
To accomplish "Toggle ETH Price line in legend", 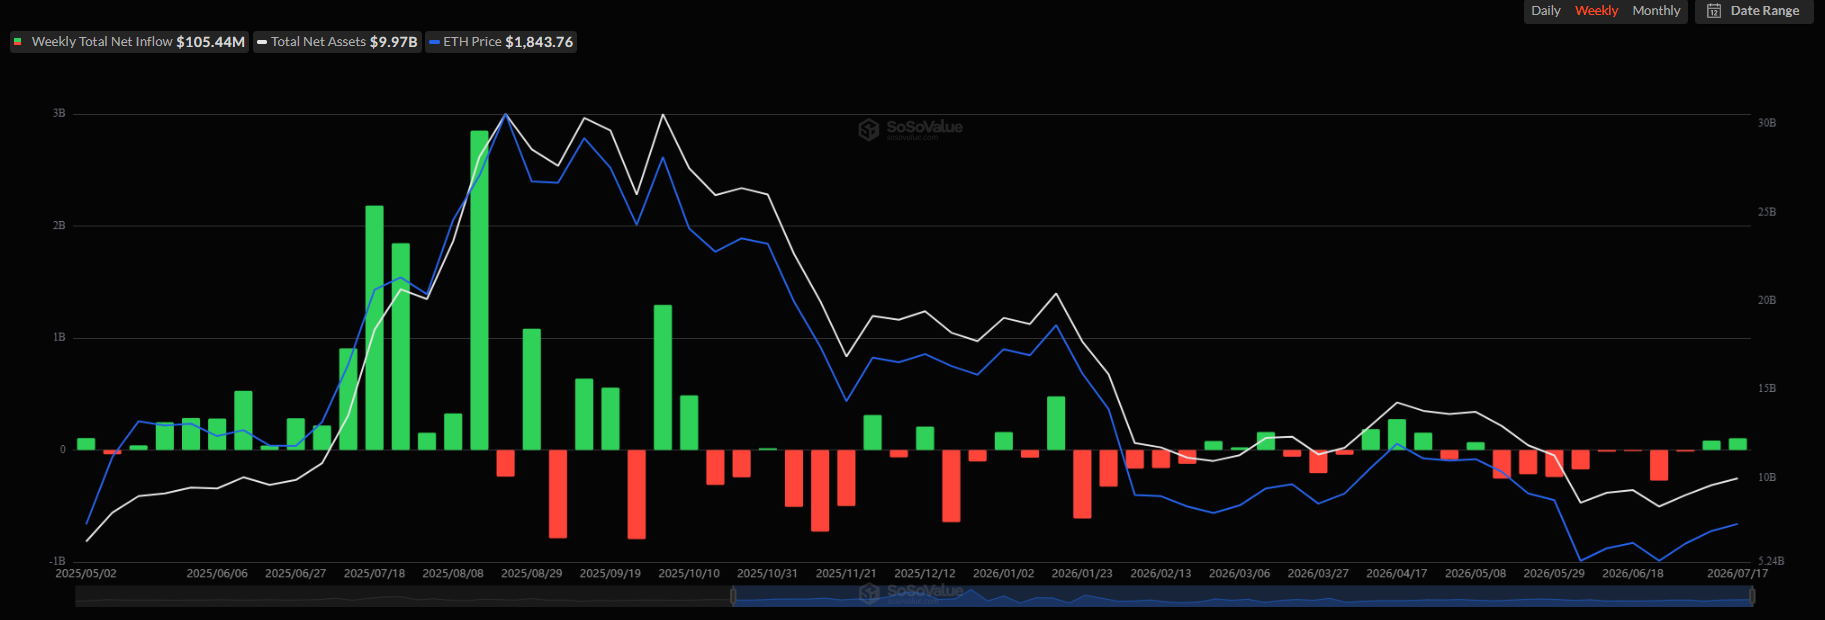I will pos(501,42).
